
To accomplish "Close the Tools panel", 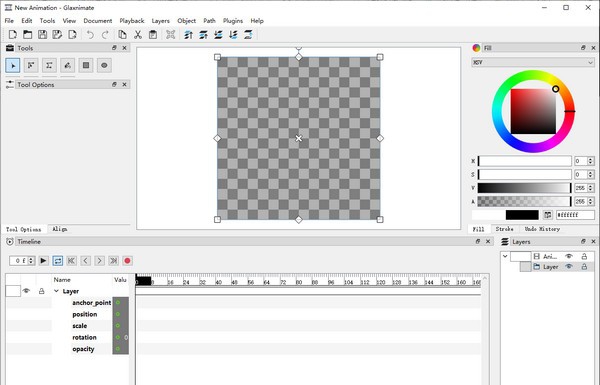I will 124,48.
